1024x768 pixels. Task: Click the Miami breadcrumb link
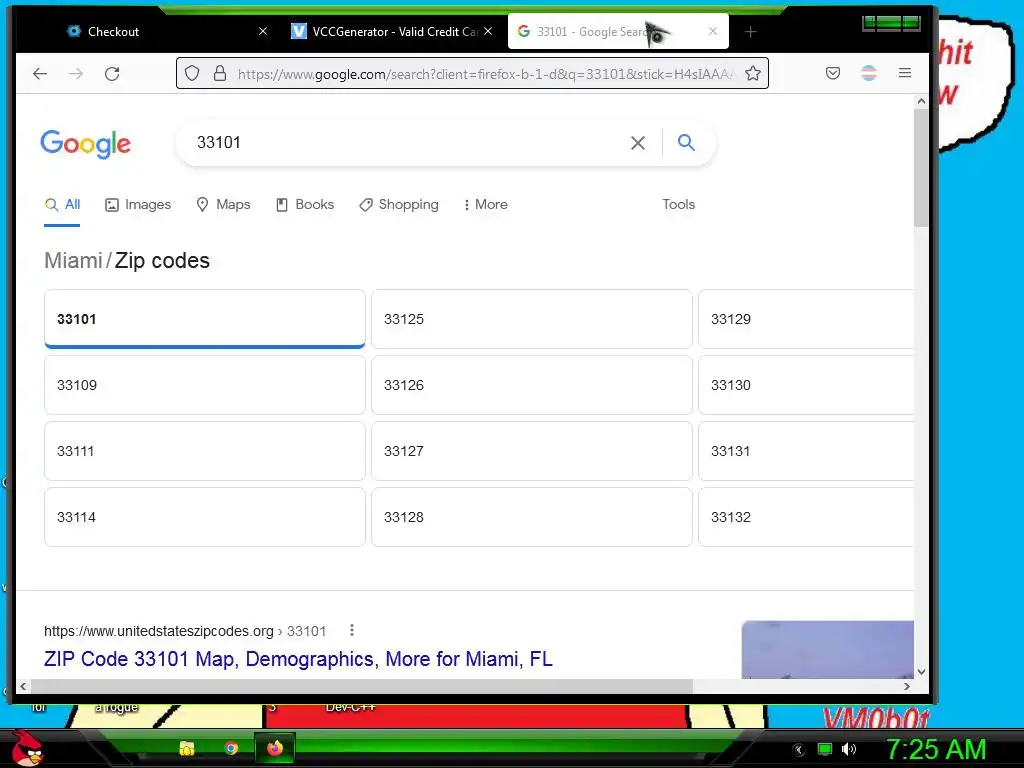pos(73,261)
